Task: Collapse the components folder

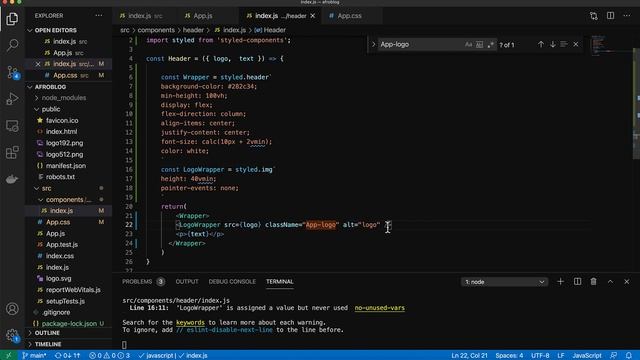Action: (64, 200)
